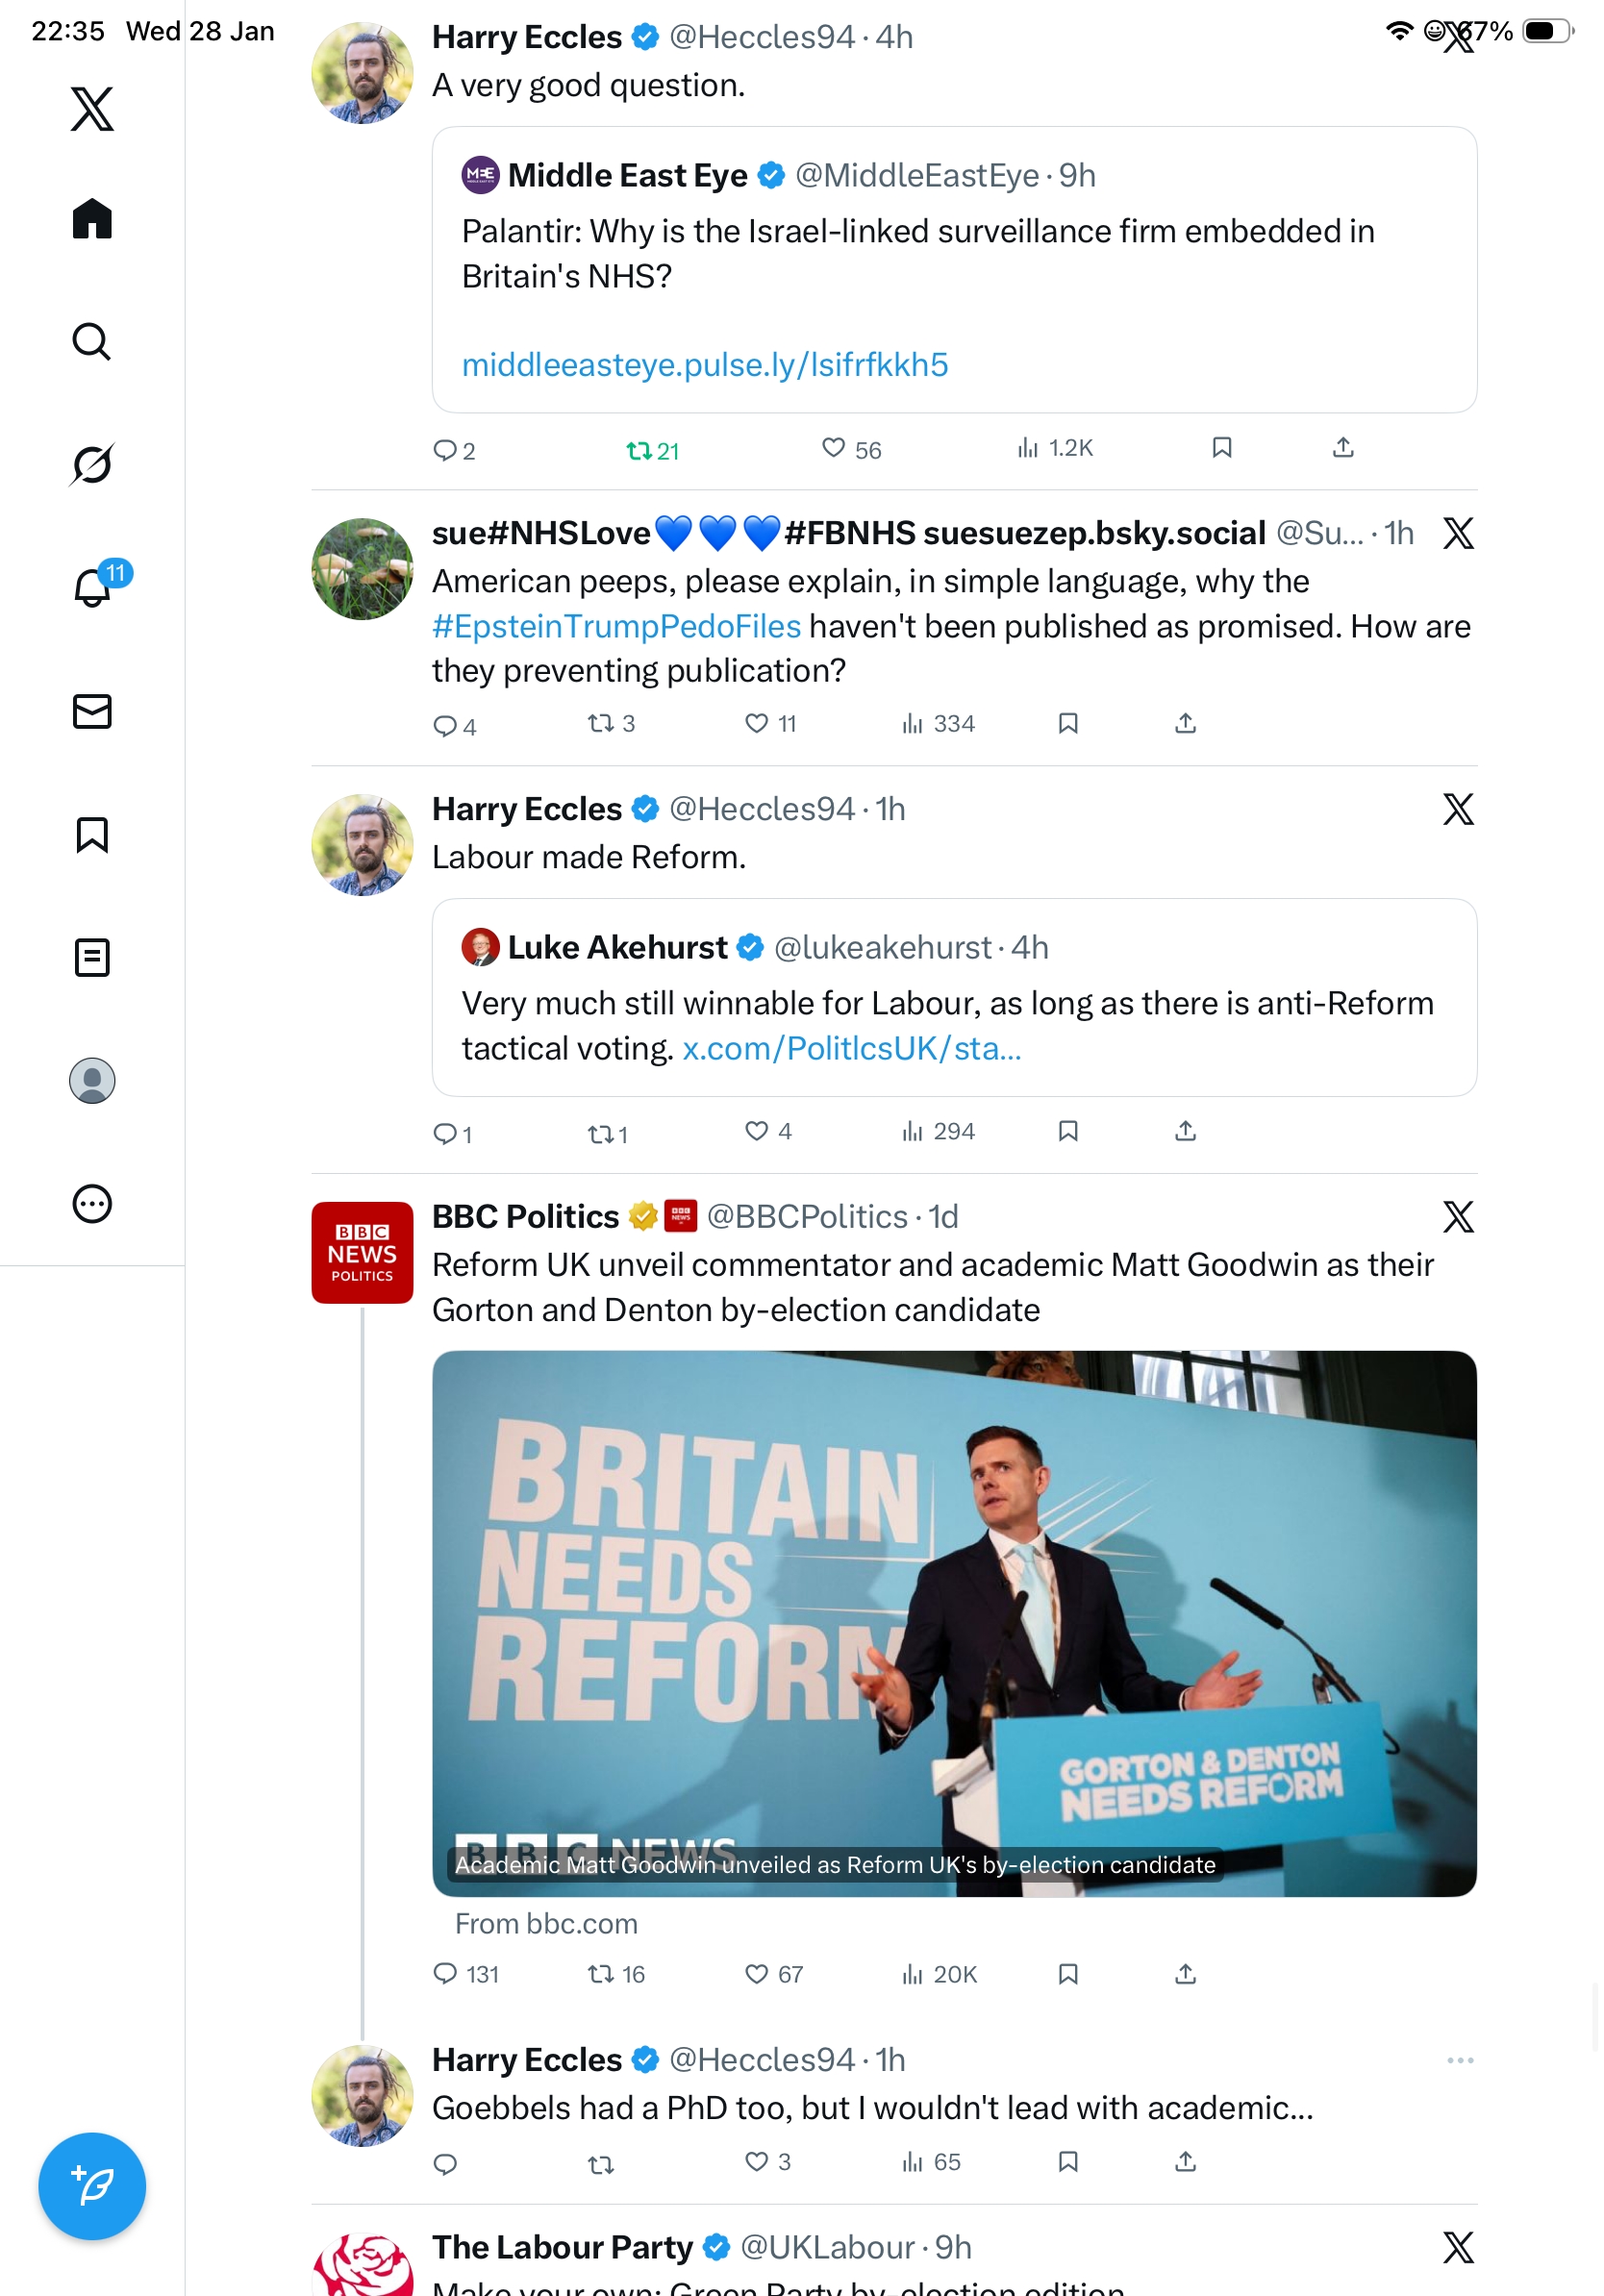Undo repost on the Middle East Eye quote tweet
1604x2296 pixels.
(652, 451)
